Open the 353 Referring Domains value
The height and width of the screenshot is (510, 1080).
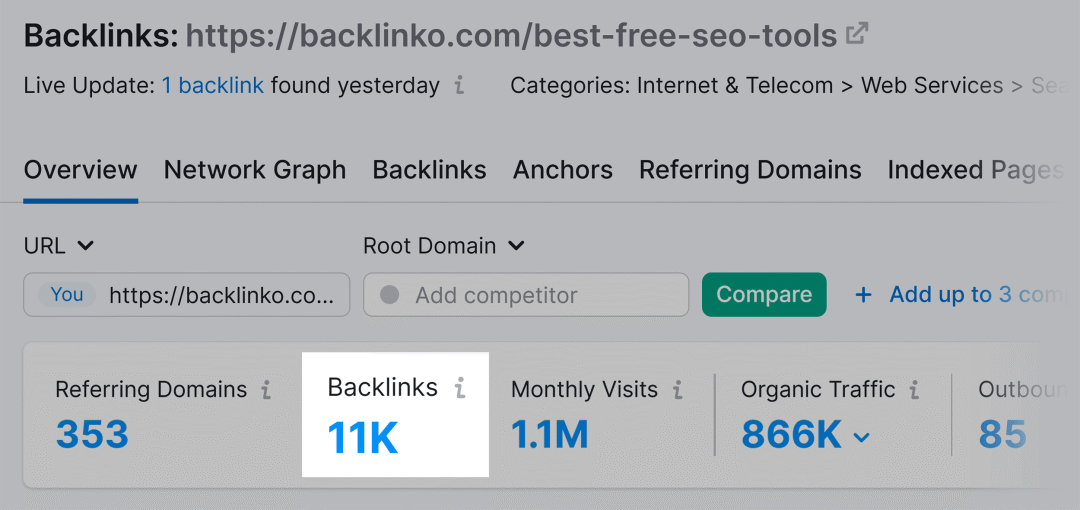[92, 435]
